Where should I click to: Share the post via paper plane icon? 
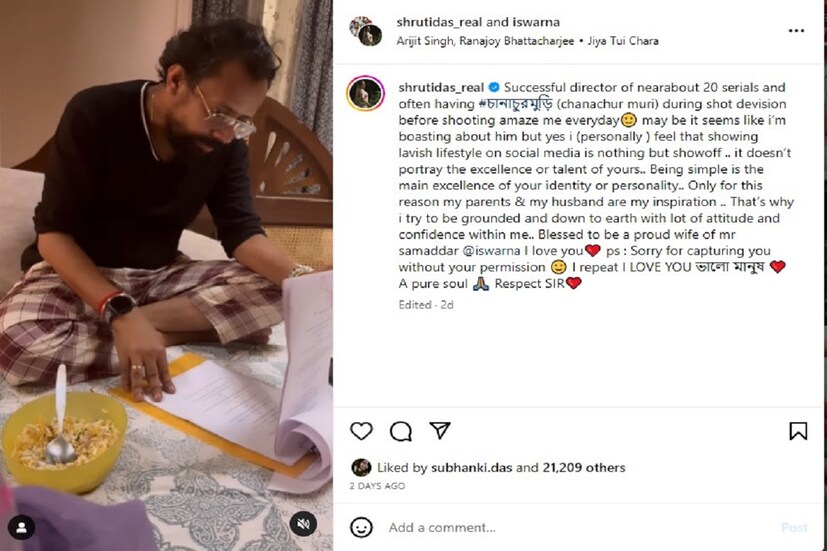tap(439, 431)
